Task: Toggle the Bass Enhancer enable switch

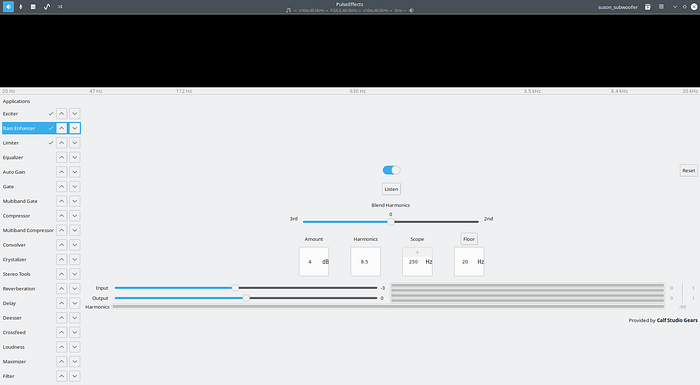Action: (392, 170)
